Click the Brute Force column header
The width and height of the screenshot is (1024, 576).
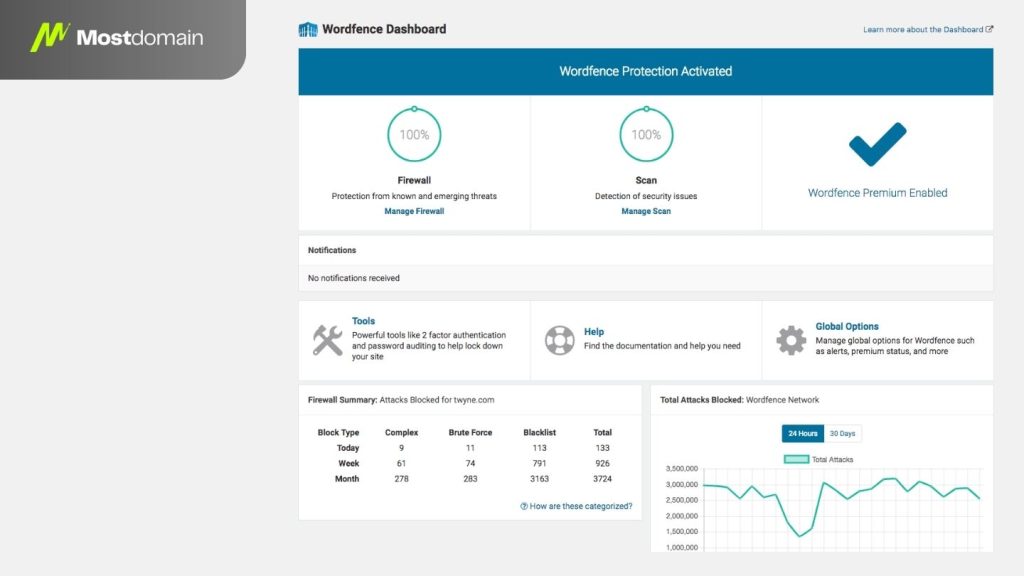click(470, 432)
